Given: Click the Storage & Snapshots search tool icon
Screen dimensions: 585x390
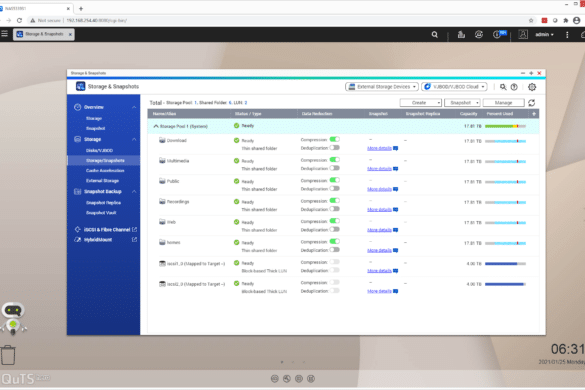Looking at the screenshot, I should pos(503,87).
